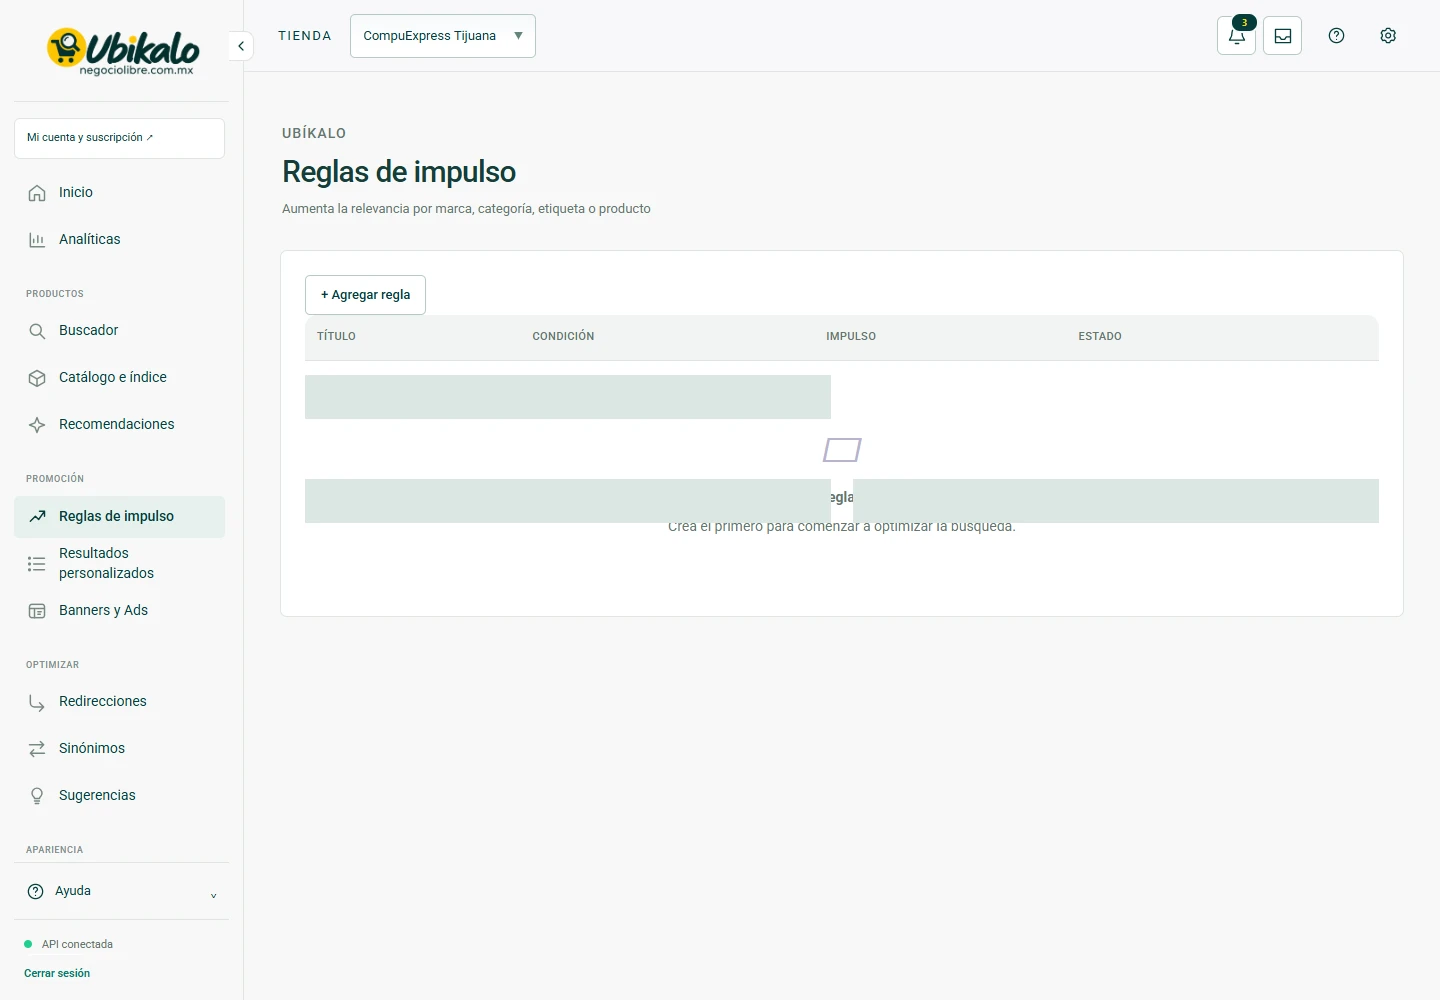Click the Recomendaciones sparkle icon
Viewport: 1440px width, 1000px height.
[x=37, y=425]
